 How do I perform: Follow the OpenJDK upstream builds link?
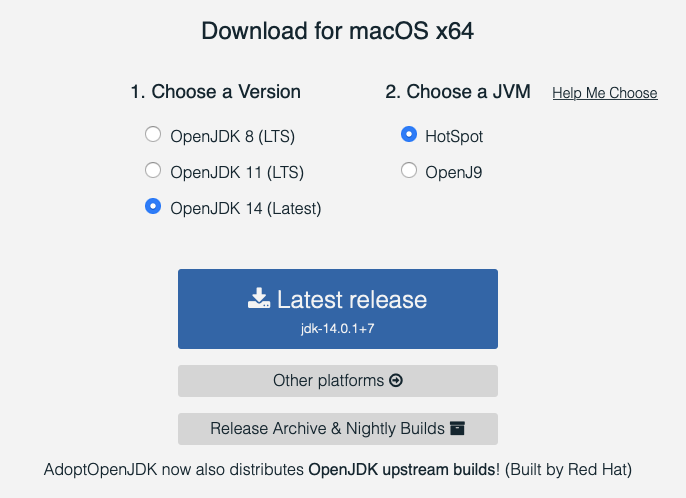pos(401,469)
